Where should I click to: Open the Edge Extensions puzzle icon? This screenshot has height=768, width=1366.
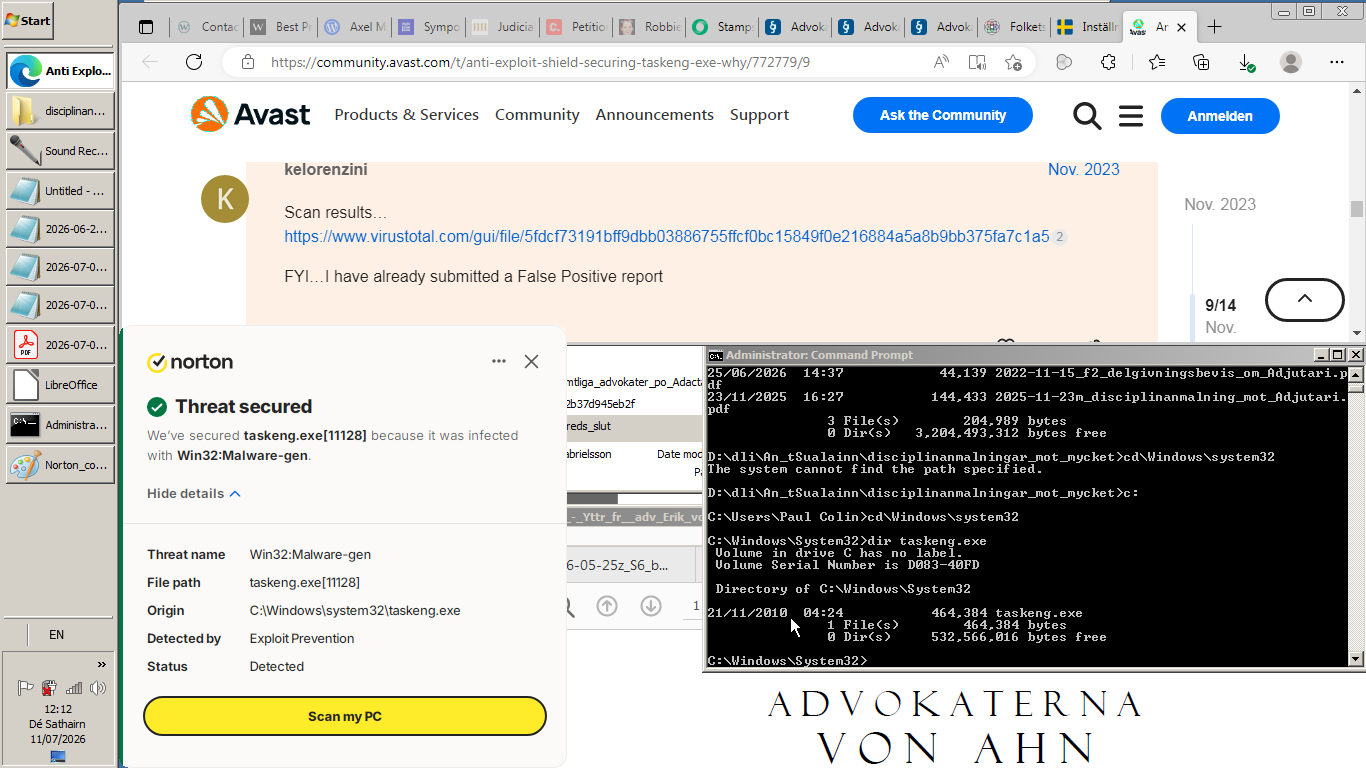pyautogui.click(x=1108, y=62)
